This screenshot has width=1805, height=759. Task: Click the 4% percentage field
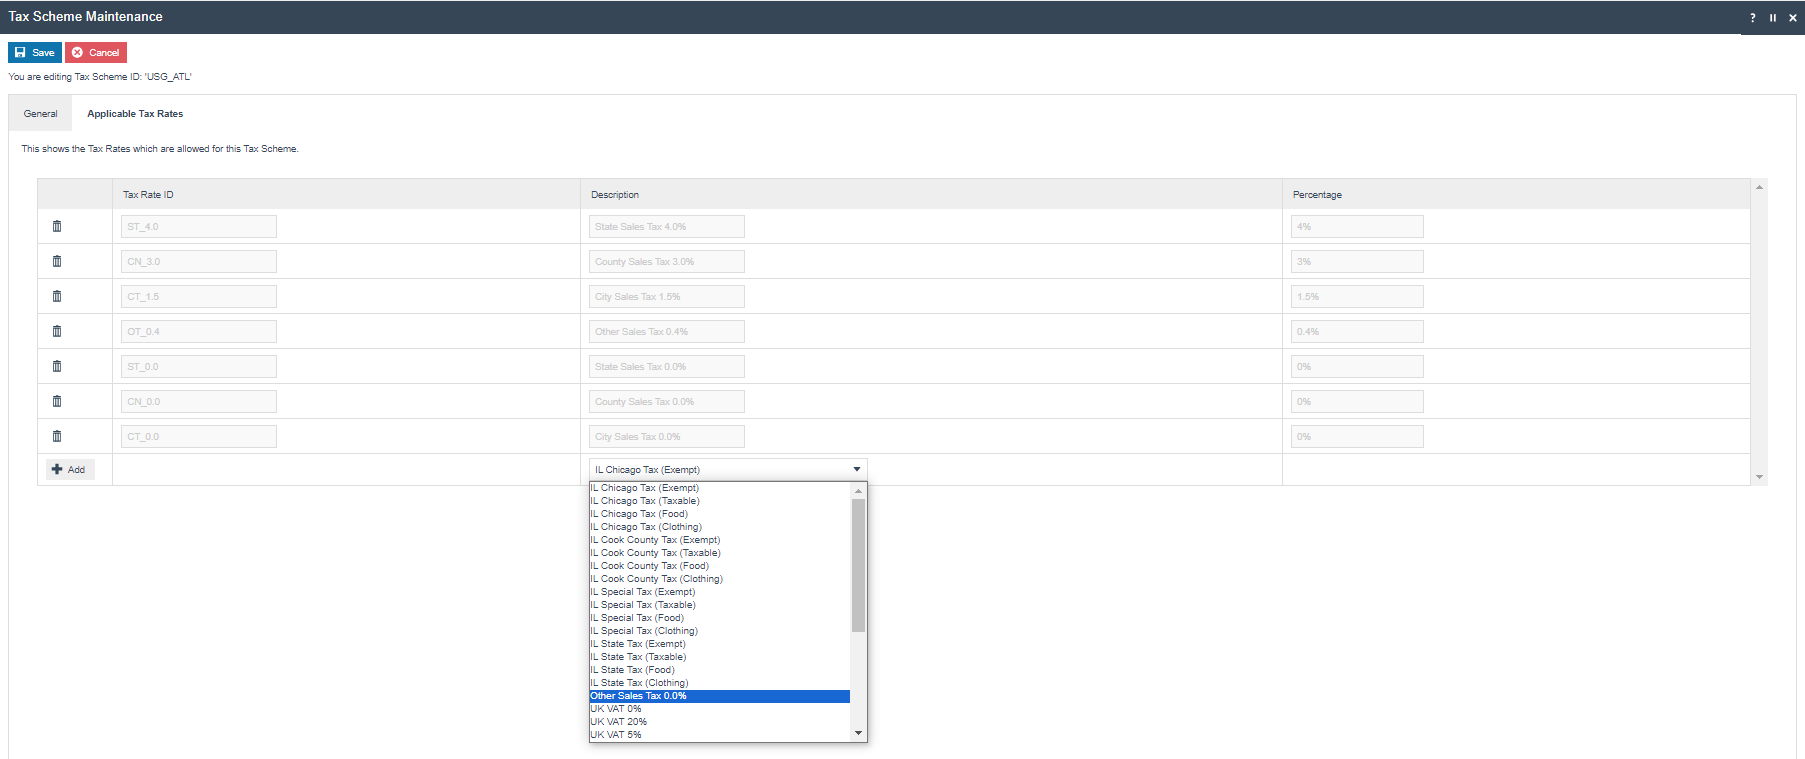click(x=1357, y=227)
